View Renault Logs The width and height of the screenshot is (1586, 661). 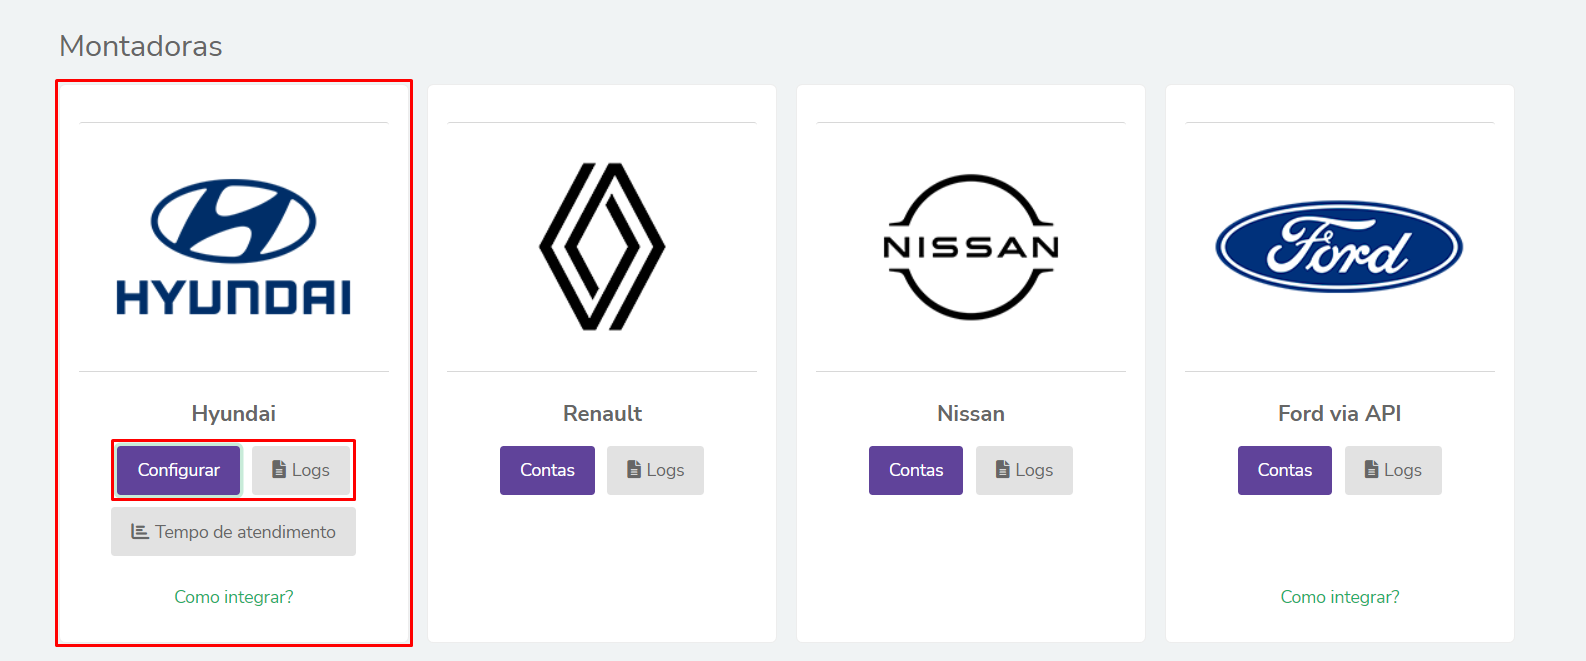pyautogui.click(x=655, y=470)
